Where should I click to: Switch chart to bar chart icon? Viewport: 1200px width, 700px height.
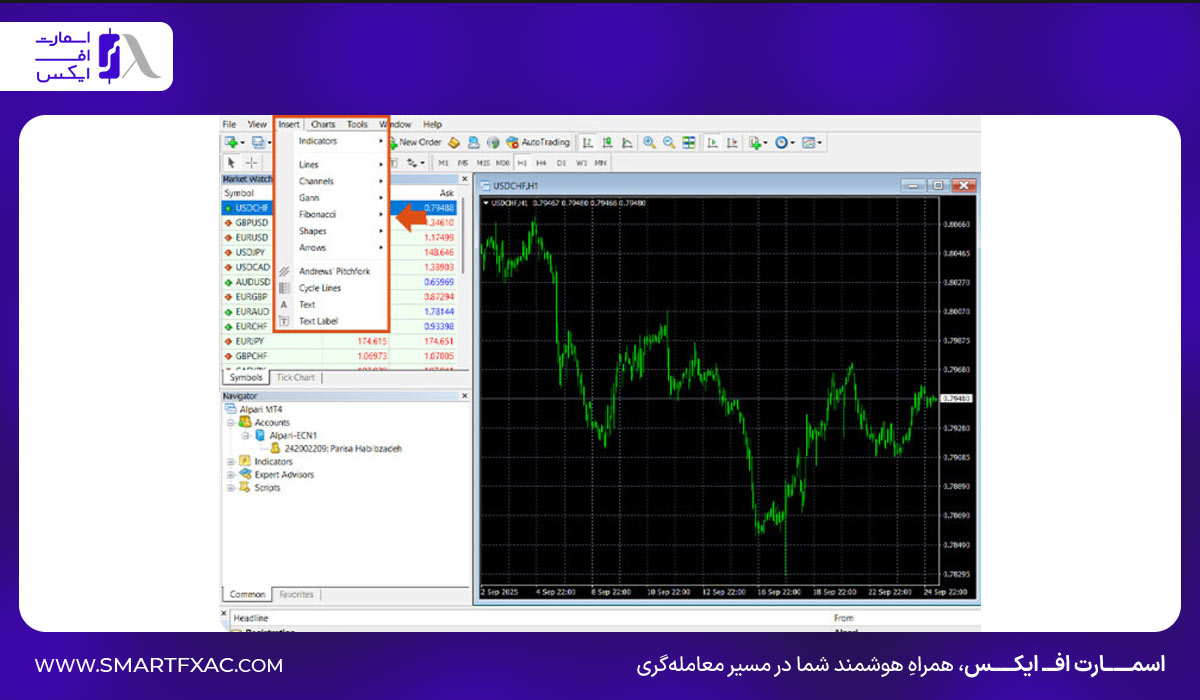click(588, 143)
